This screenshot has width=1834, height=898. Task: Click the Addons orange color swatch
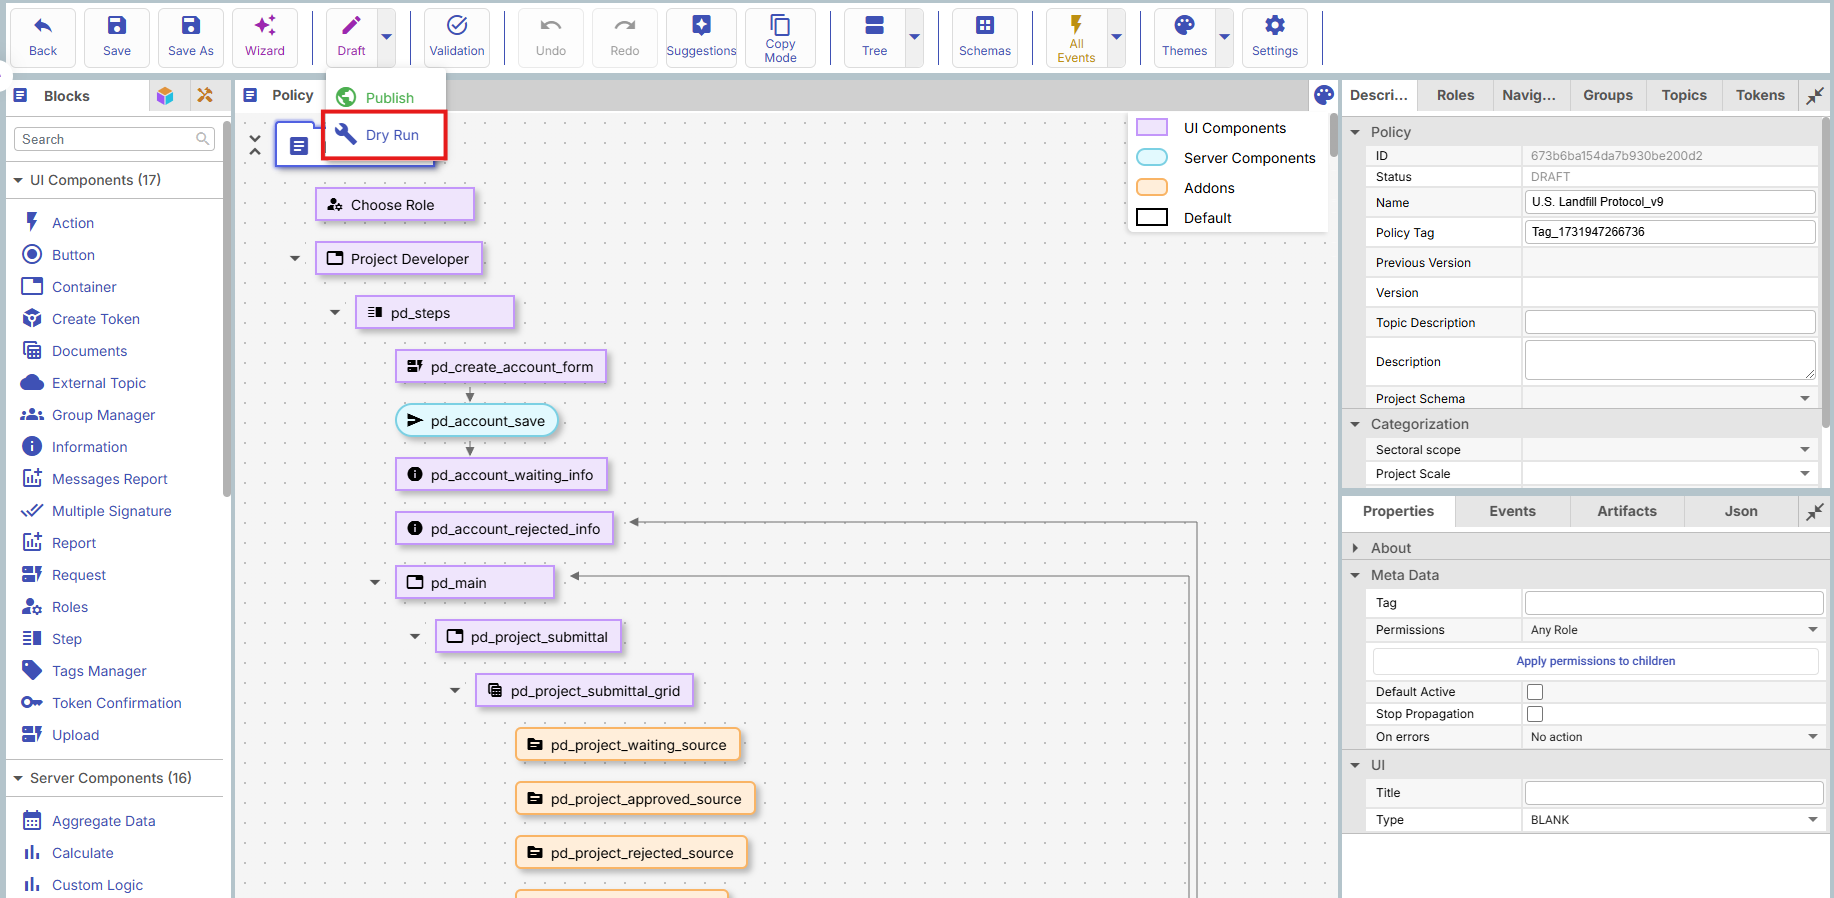click(x=1152, y=188)
